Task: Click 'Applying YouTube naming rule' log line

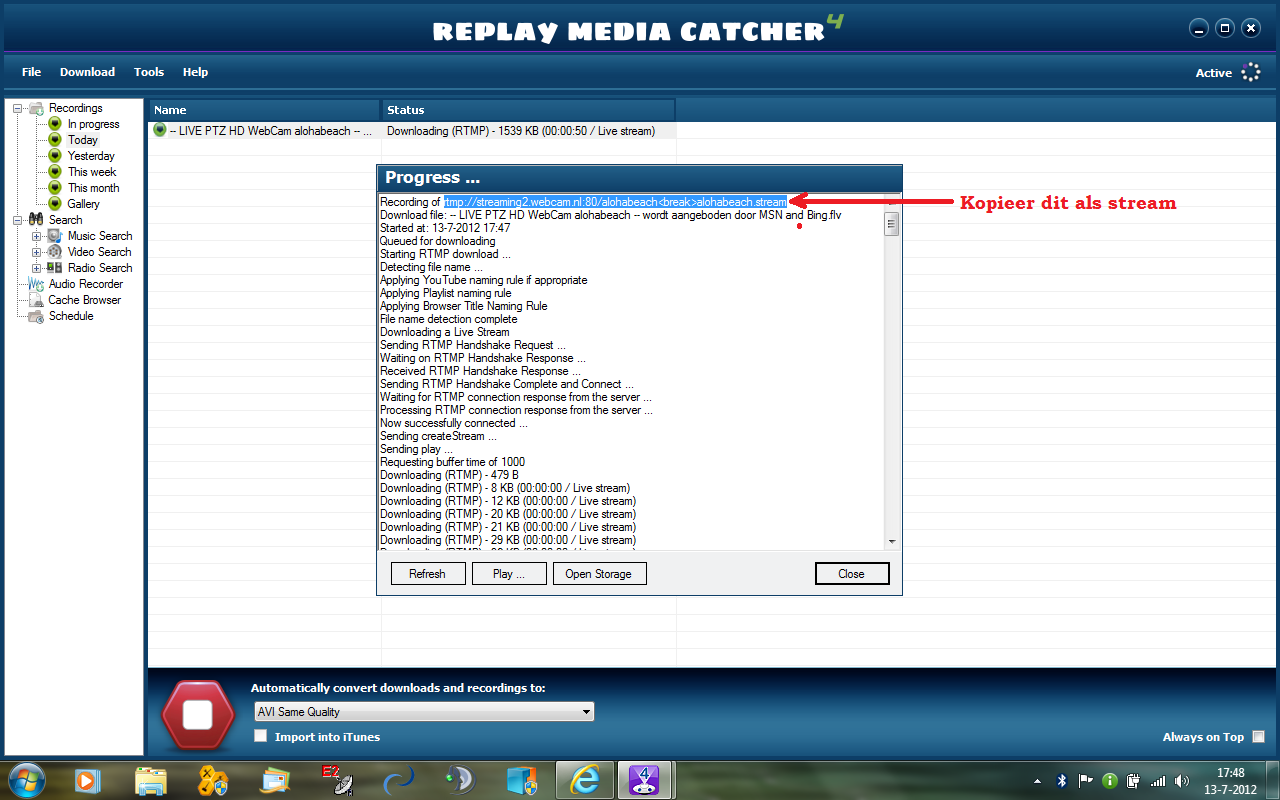Action: pos(484,280)
